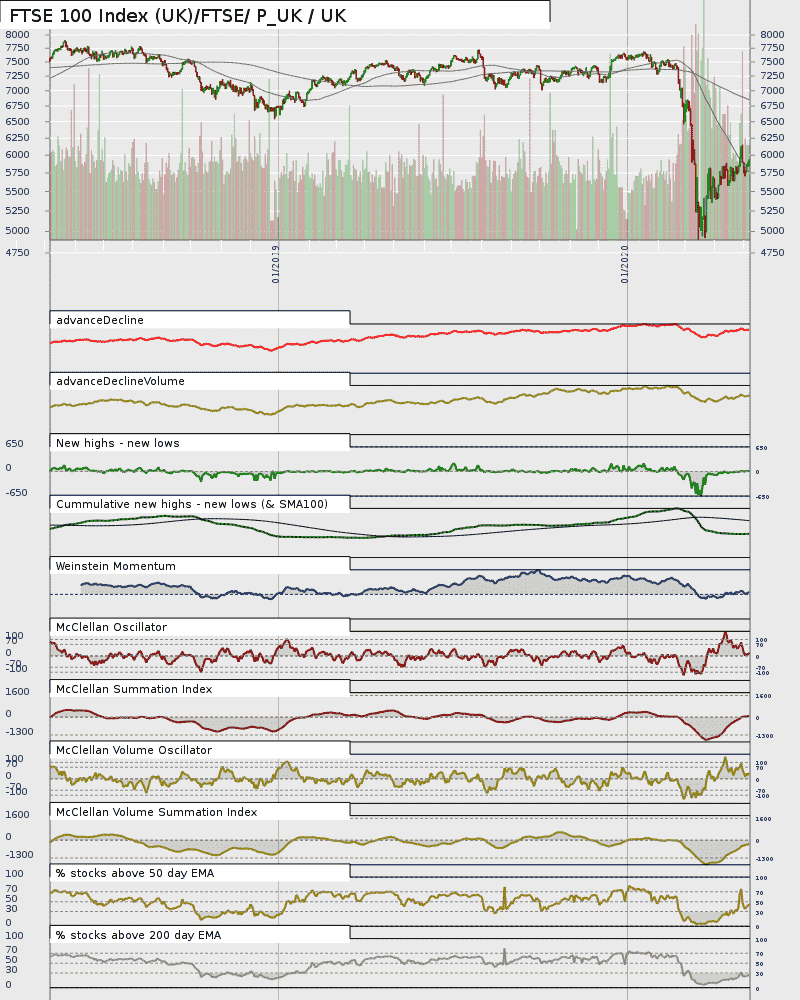Select the Weinstein Momentum panel label
This screenshot has width=800, height=1000.
click(115, 566)
